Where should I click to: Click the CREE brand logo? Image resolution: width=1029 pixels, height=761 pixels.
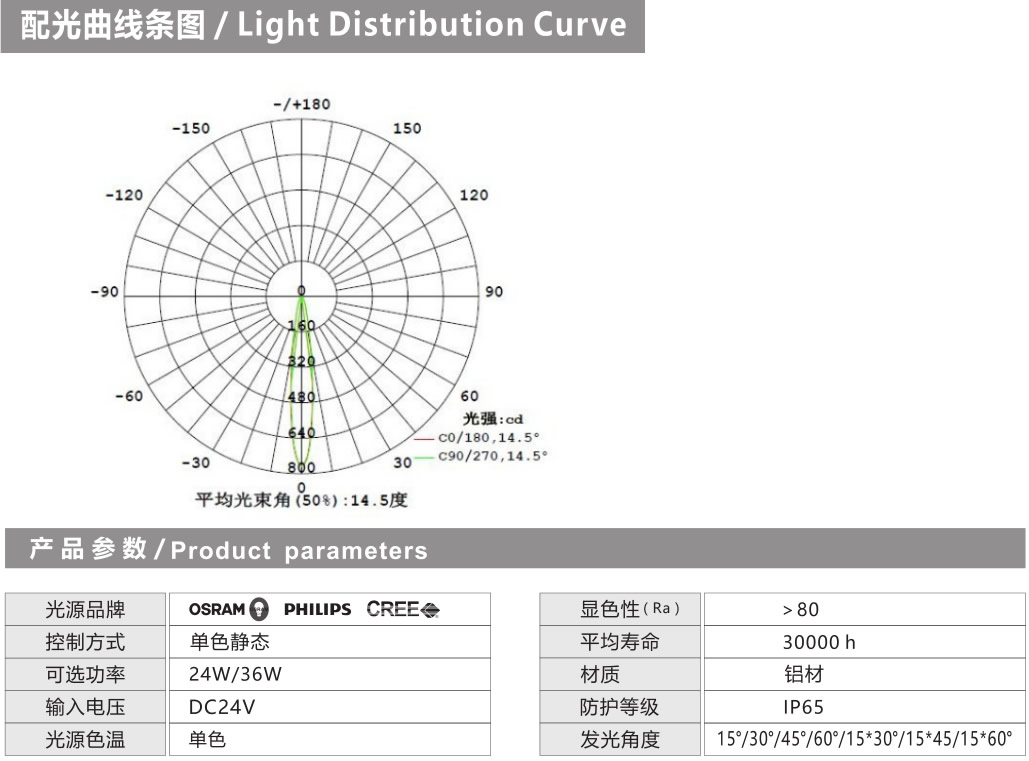[x=402, y=609]
